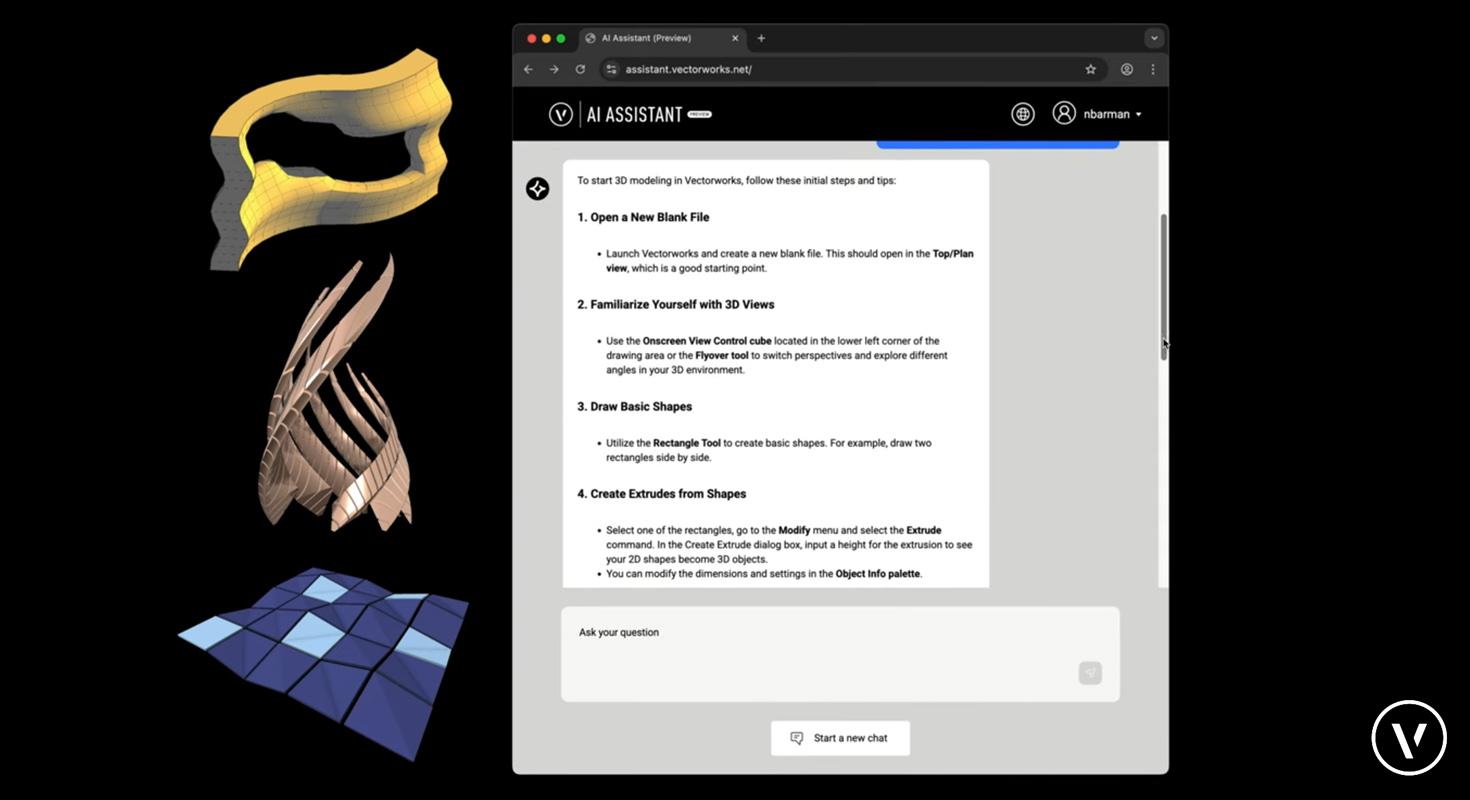Image resolution: width=1470 pixels, height=800 pixels.
Task: Click the browser forward arrow
Action: pos(554,70)
